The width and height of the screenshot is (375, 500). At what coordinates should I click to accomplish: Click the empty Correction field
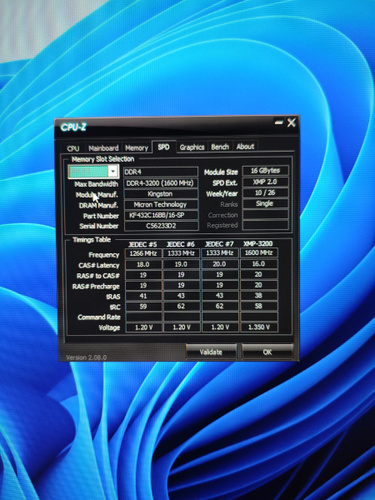tap(265, 214)
